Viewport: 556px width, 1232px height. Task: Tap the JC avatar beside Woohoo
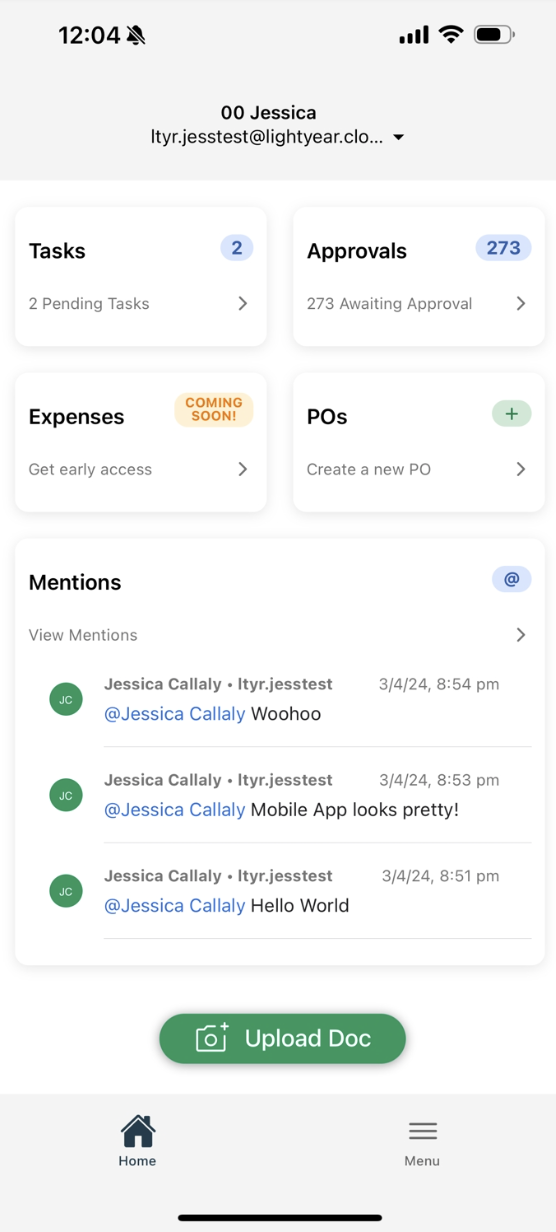66,699
